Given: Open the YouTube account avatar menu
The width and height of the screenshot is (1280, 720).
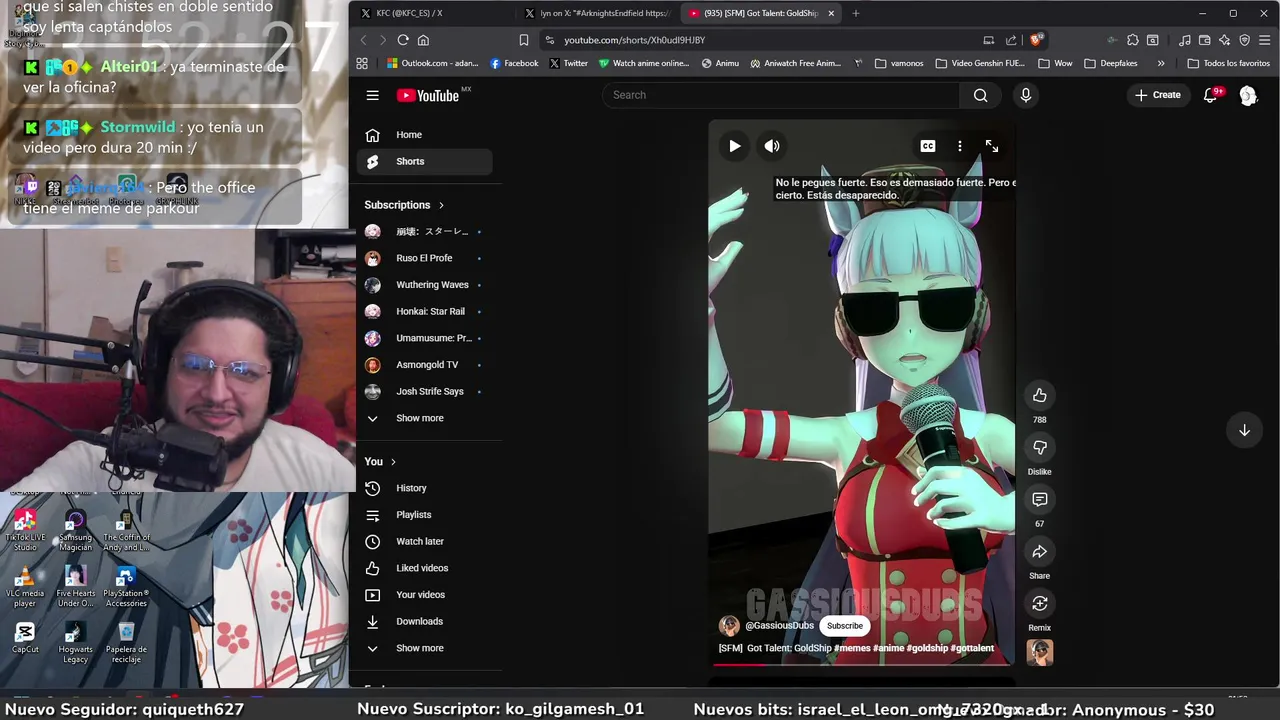Looking at the screenshot, I should pyautogui.click(x=1248, y=95).
